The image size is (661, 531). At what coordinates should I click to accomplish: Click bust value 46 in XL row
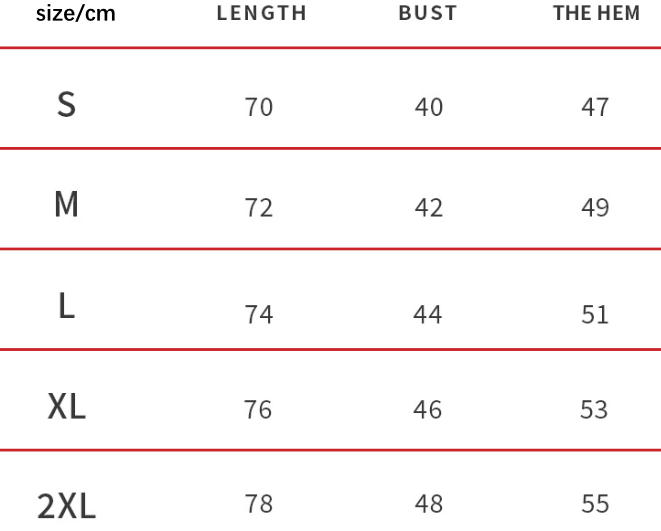[428, 410]
